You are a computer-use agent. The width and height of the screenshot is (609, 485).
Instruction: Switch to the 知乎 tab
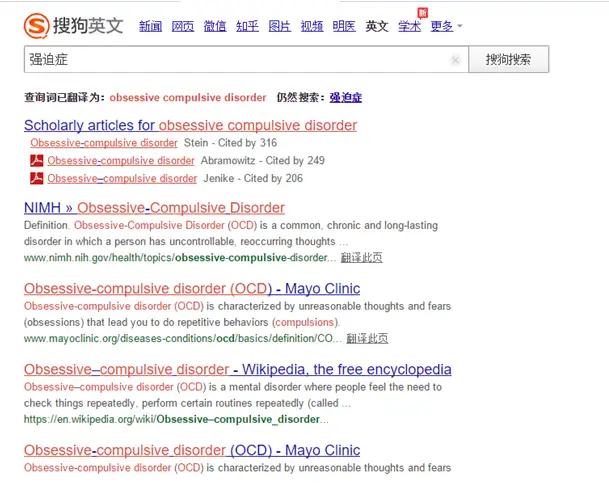(247, 26)
